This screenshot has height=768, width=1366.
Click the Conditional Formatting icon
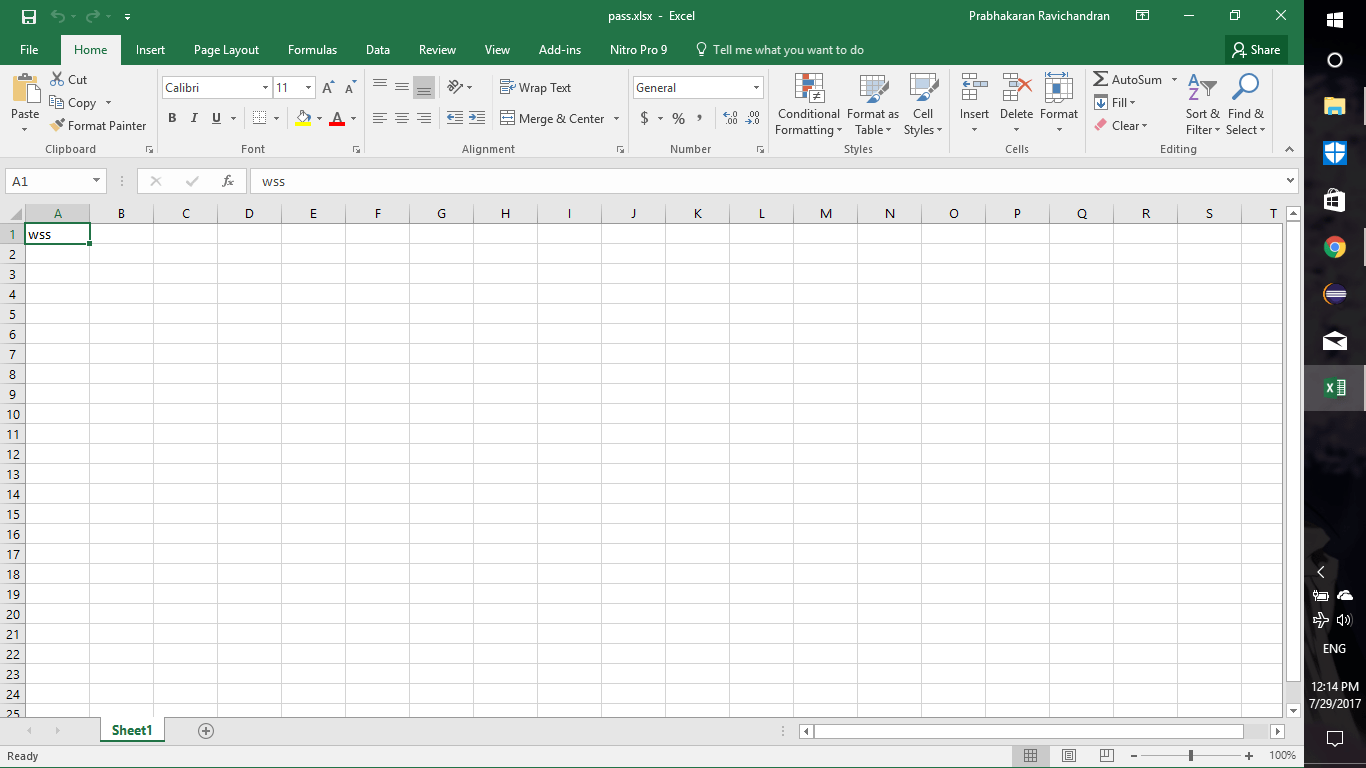808,88
